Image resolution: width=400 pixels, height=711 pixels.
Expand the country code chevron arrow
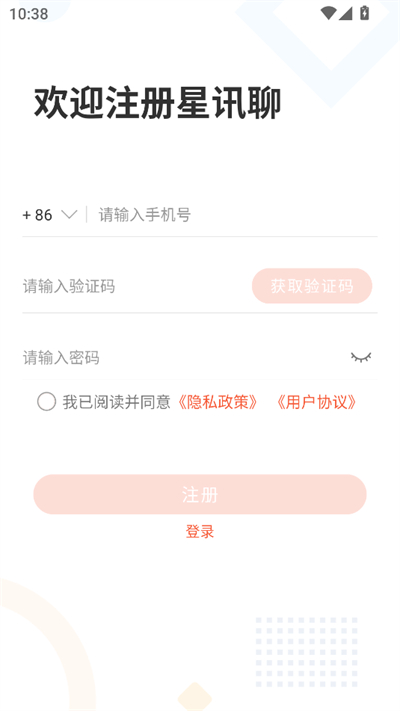pyautogui.click(x=69, y=214)
